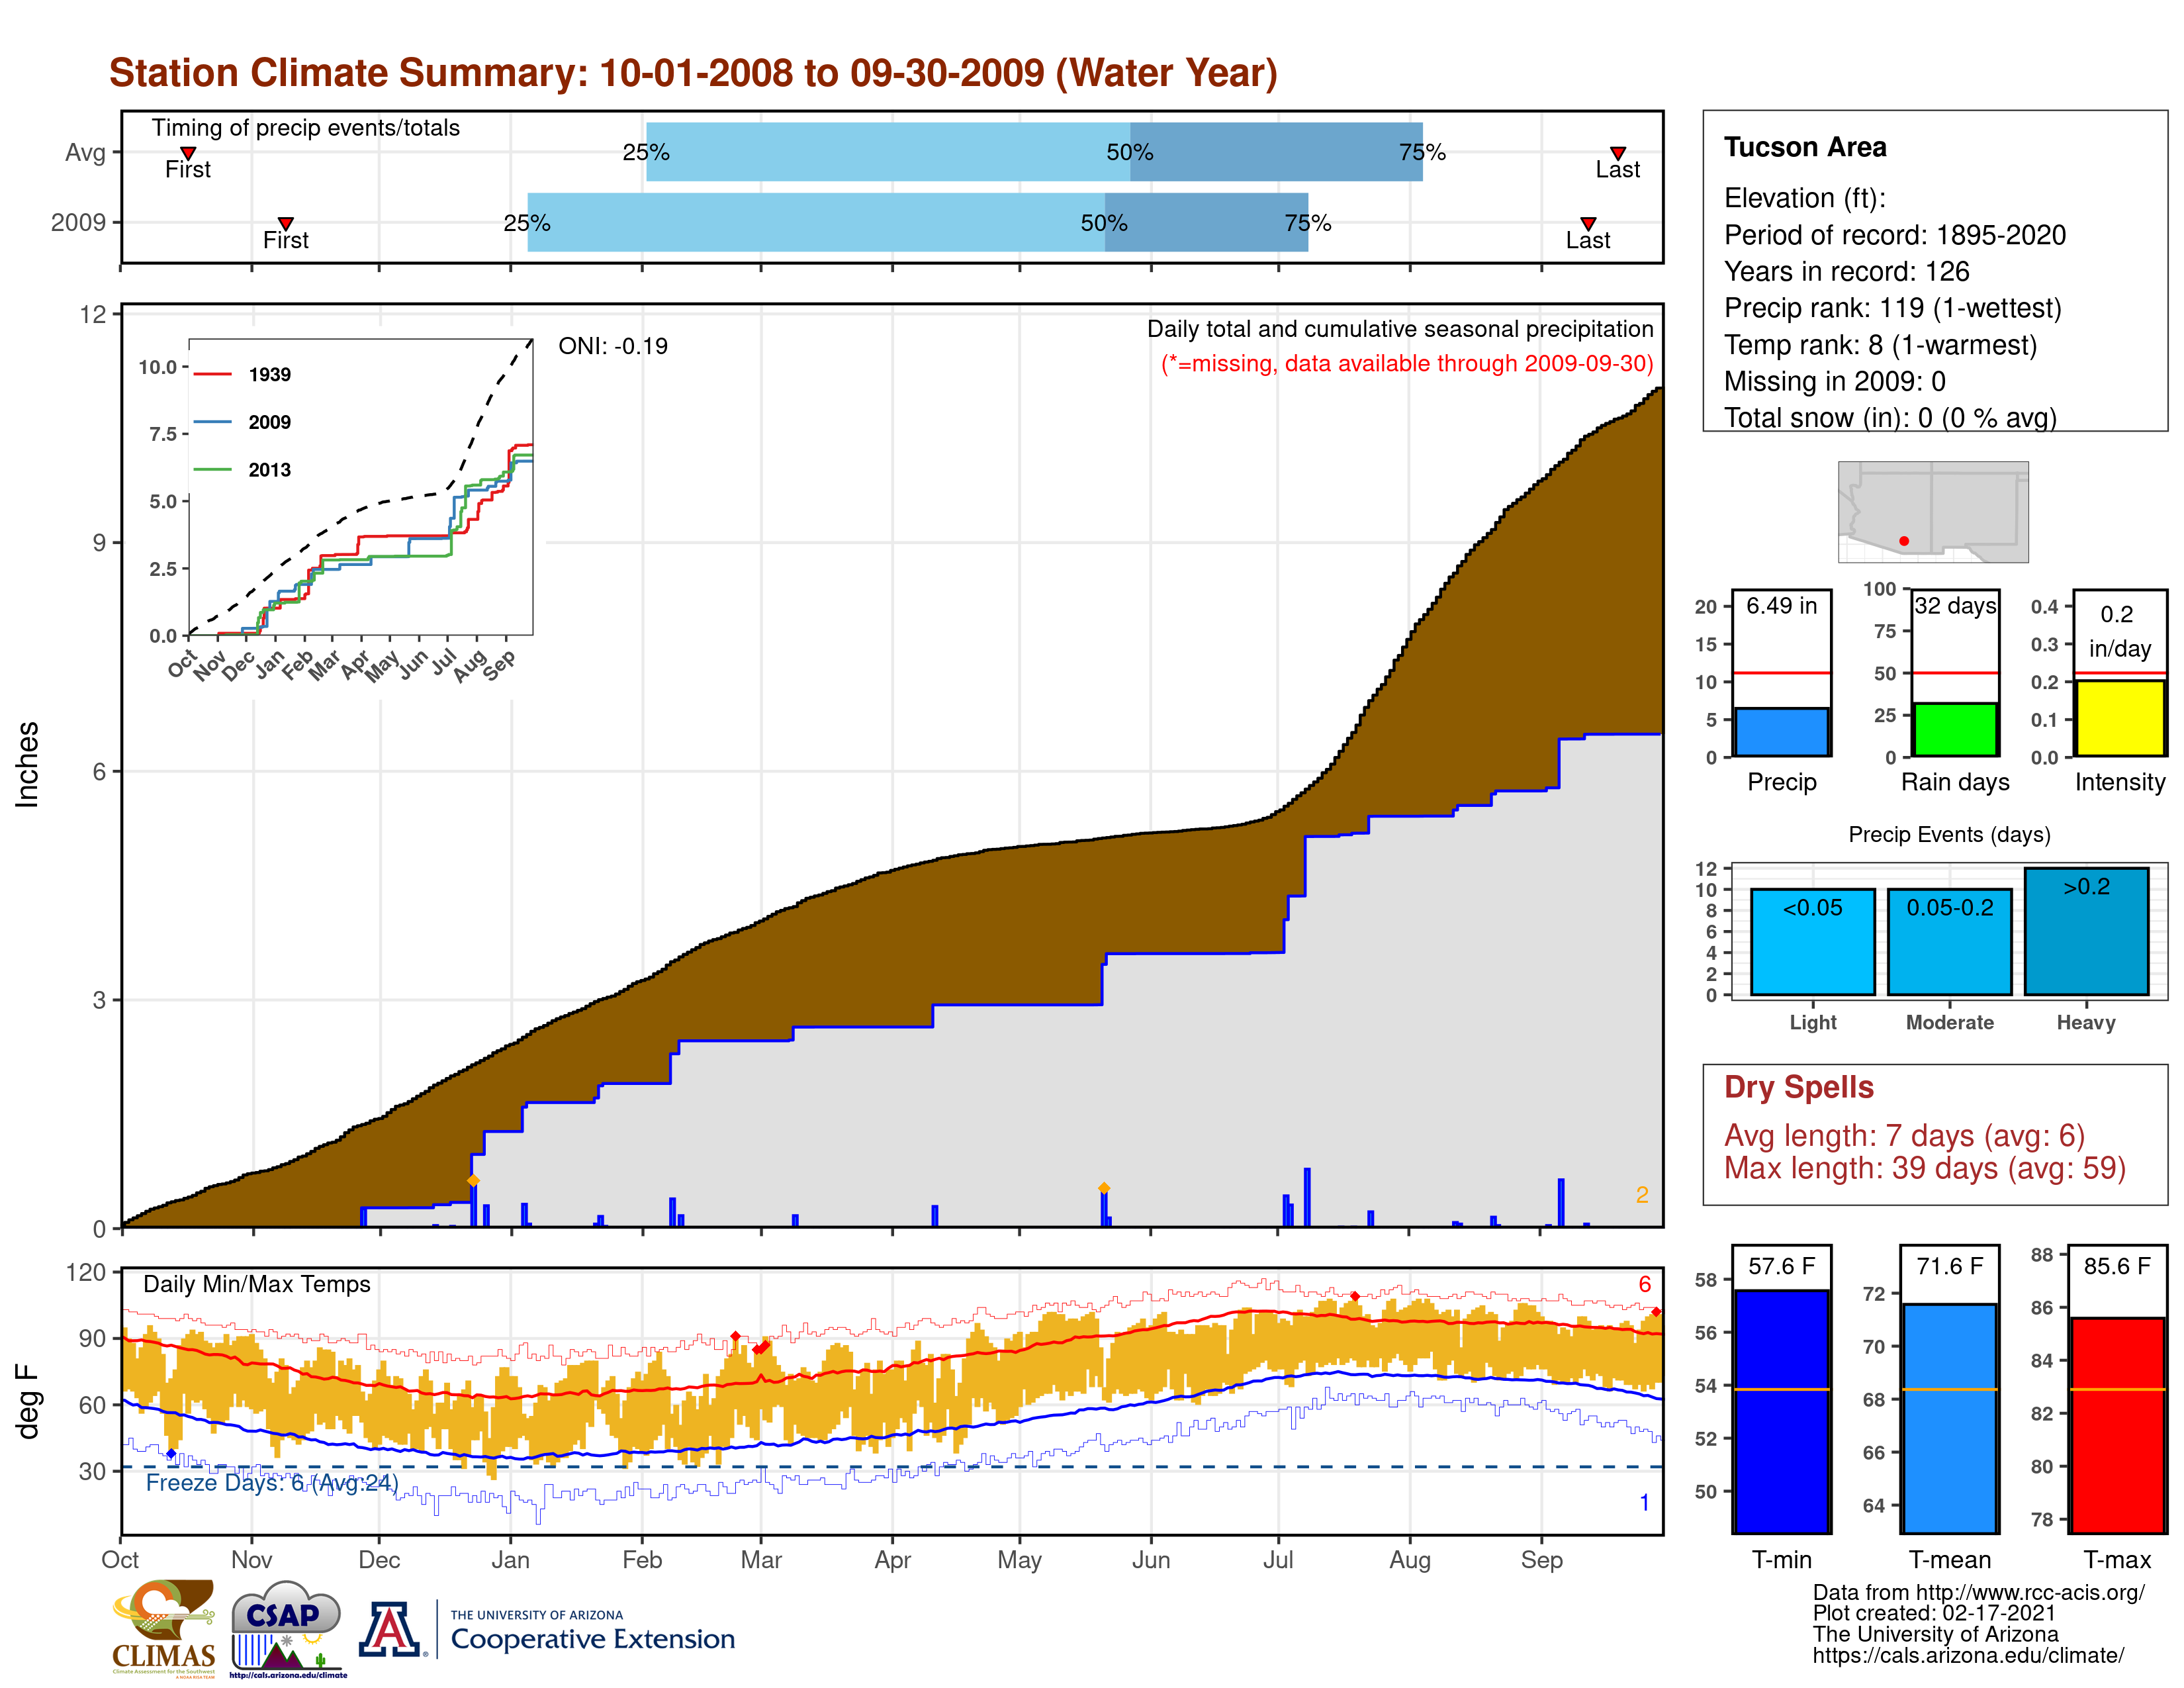Click the orange diamond marker in late December

(473, 1181)
